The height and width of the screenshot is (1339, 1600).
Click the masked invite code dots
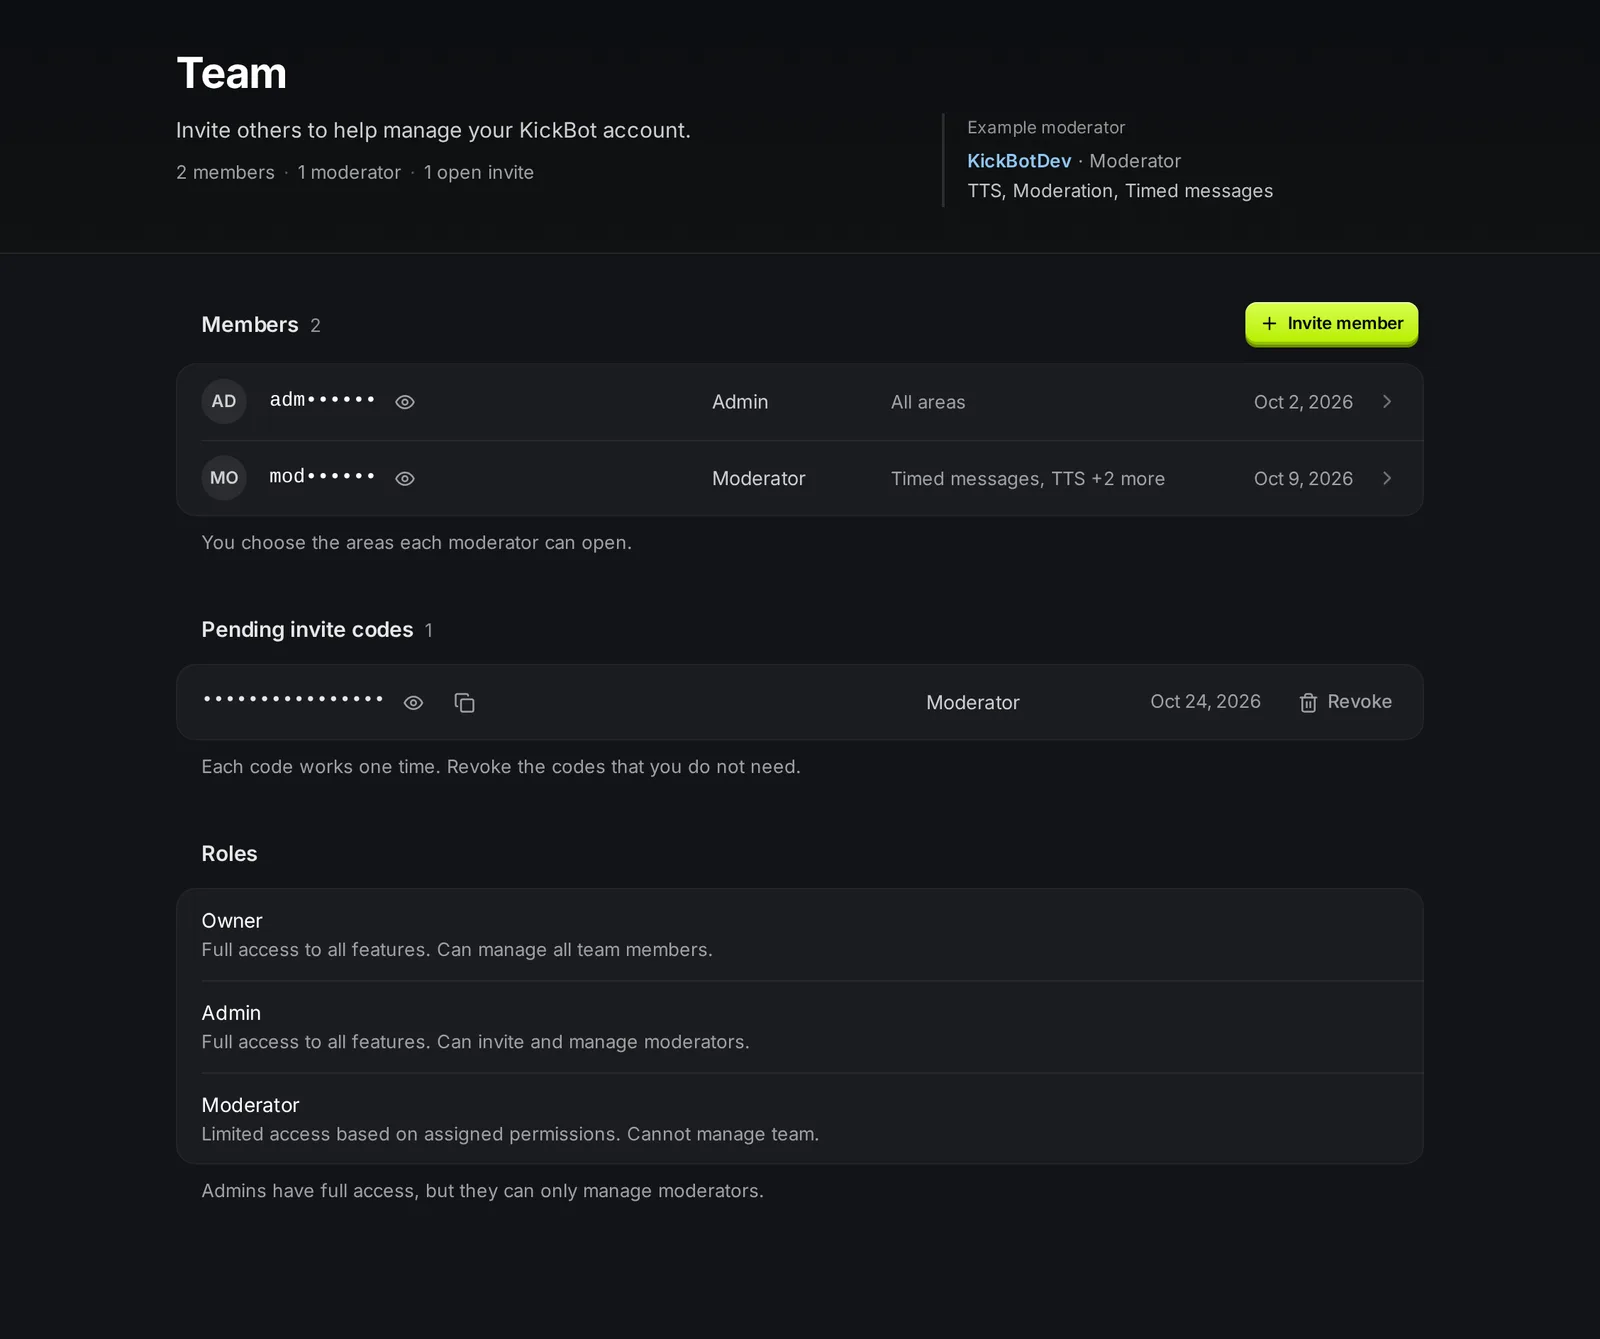pyautogui.click(x=293, y=699)
